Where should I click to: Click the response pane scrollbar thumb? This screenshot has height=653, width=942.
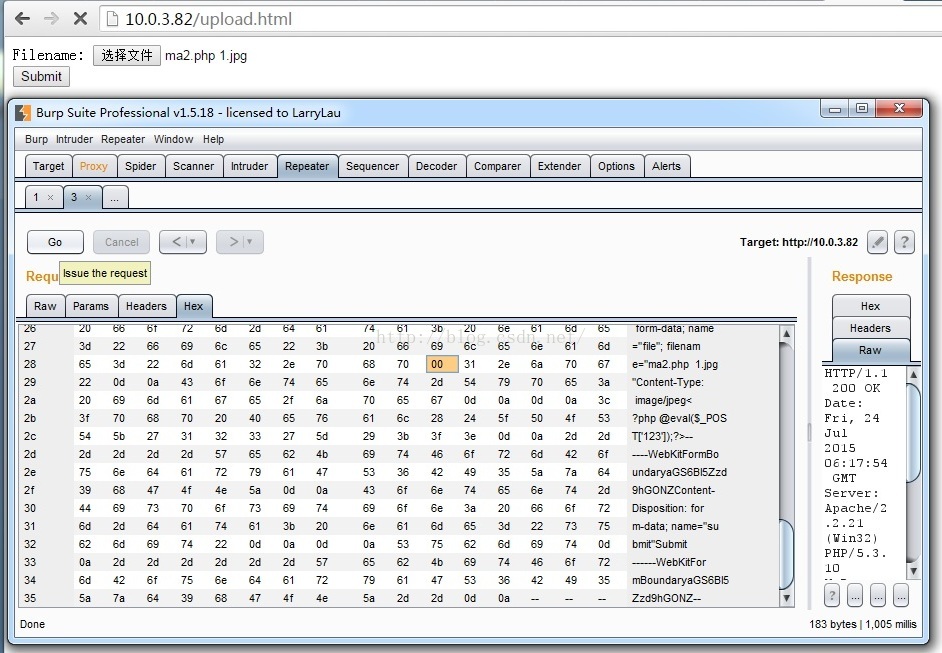tap(913, 433)
